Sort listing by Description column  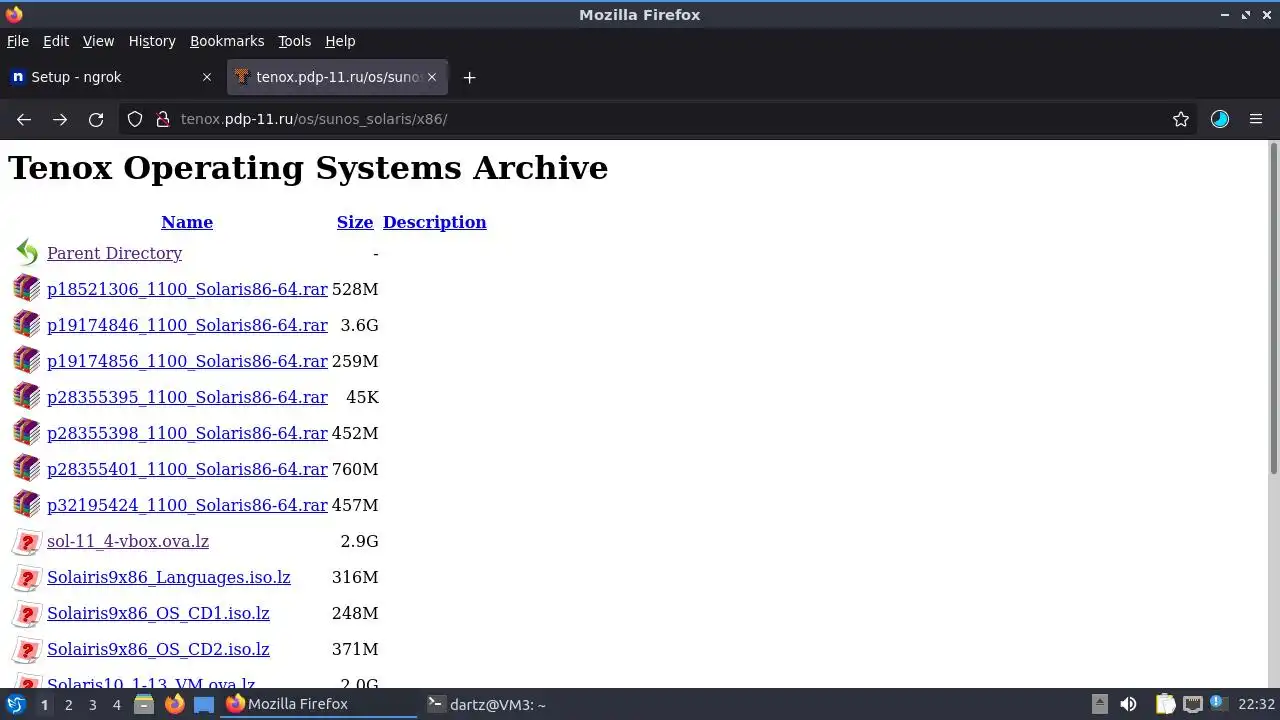(434, 222)
